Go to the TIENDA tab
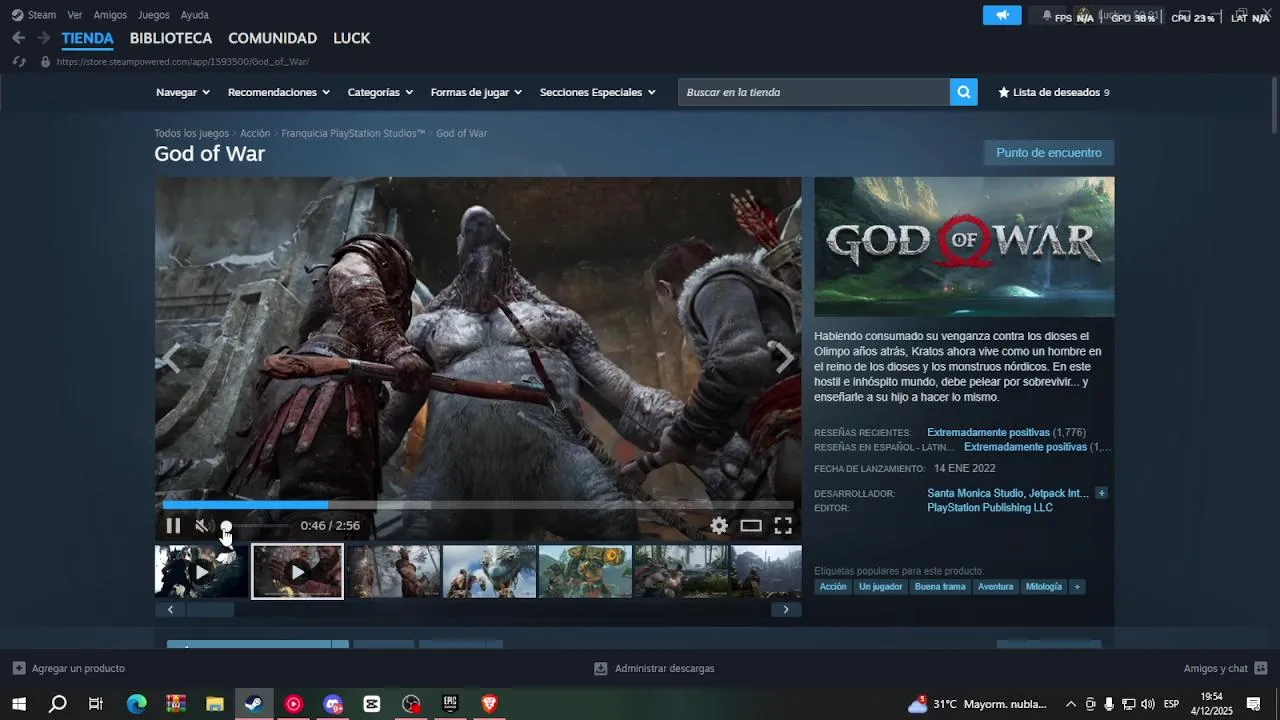Image resolution: width=1280 pixels, height=720 pixels. tap(88, 38)
